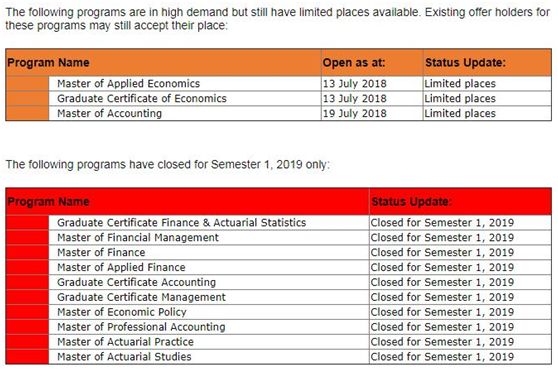Click Limited places status for Master of Accounting
Viewport: 558px width, 369px height.
[460, 114]
